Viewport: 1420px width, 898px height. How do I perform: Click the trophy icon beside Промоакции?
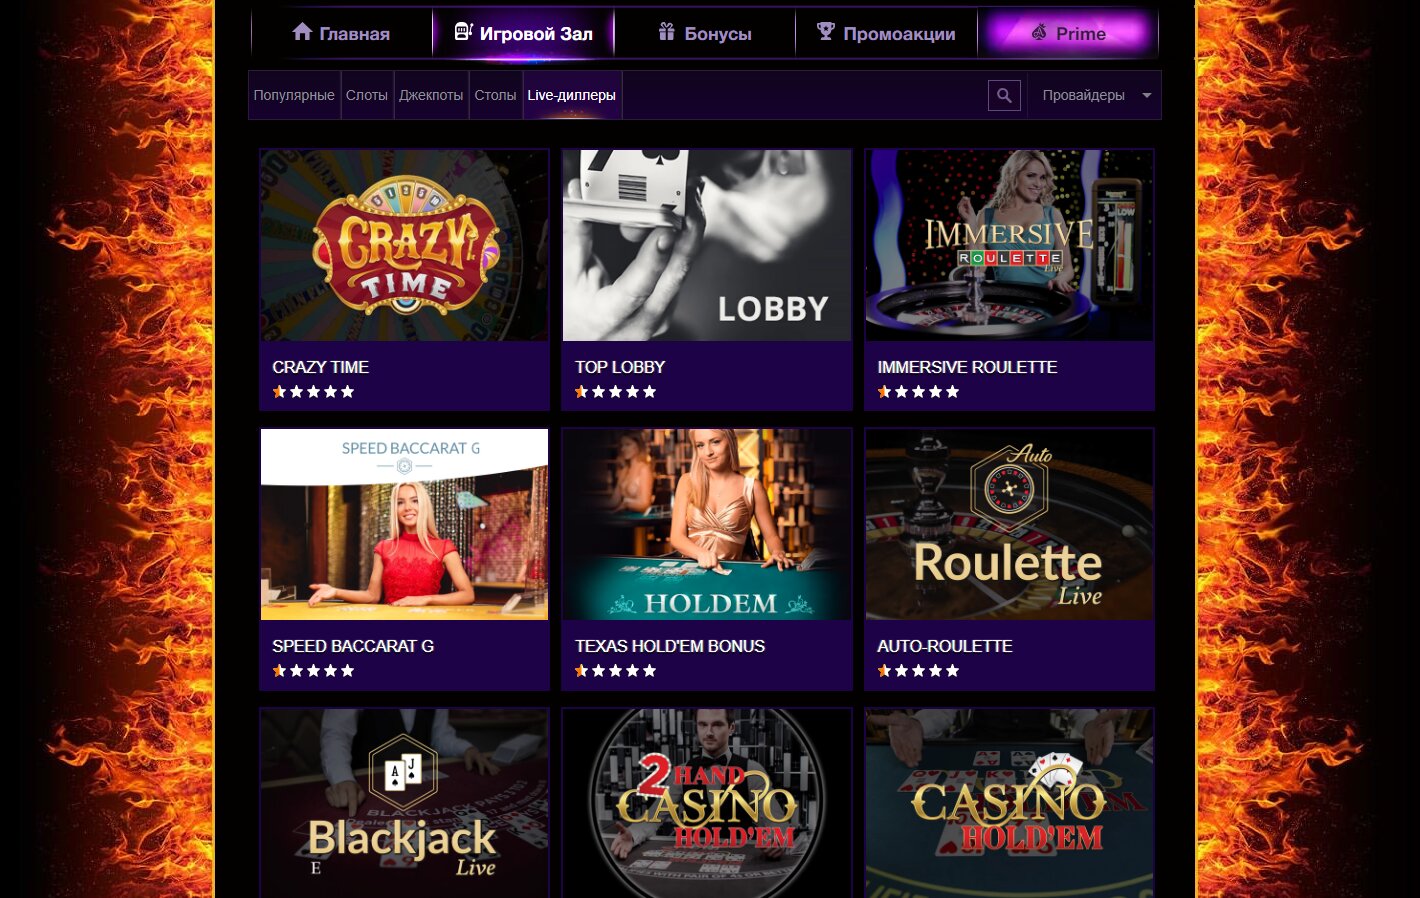[825, 32]
